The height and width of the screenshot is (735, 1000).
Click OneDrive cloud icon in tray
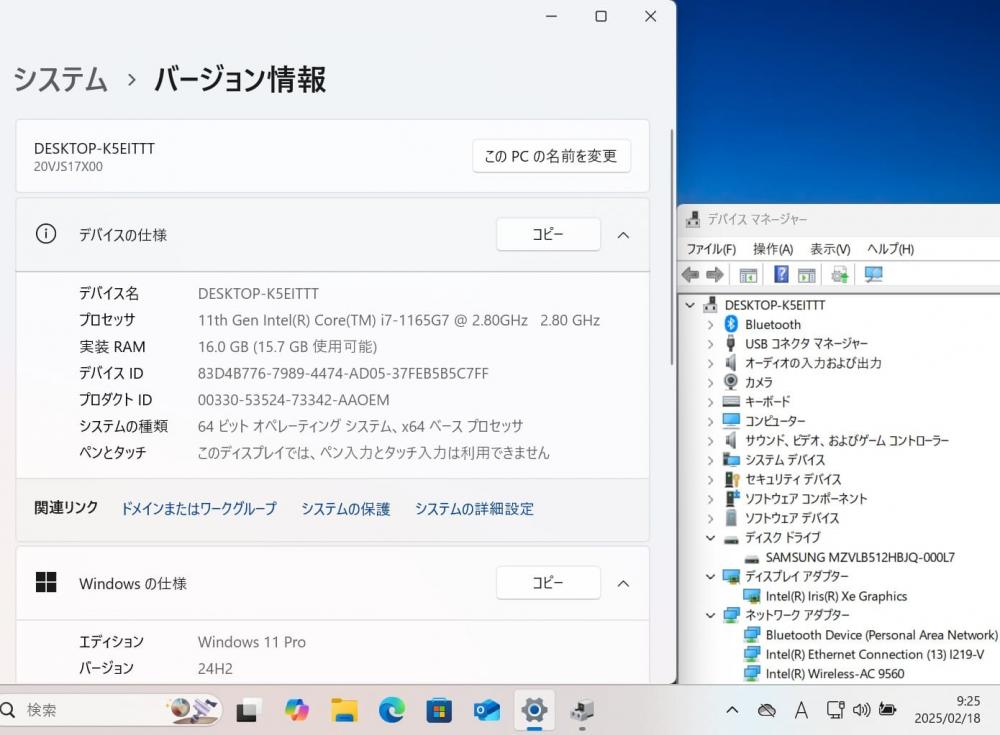767,710
